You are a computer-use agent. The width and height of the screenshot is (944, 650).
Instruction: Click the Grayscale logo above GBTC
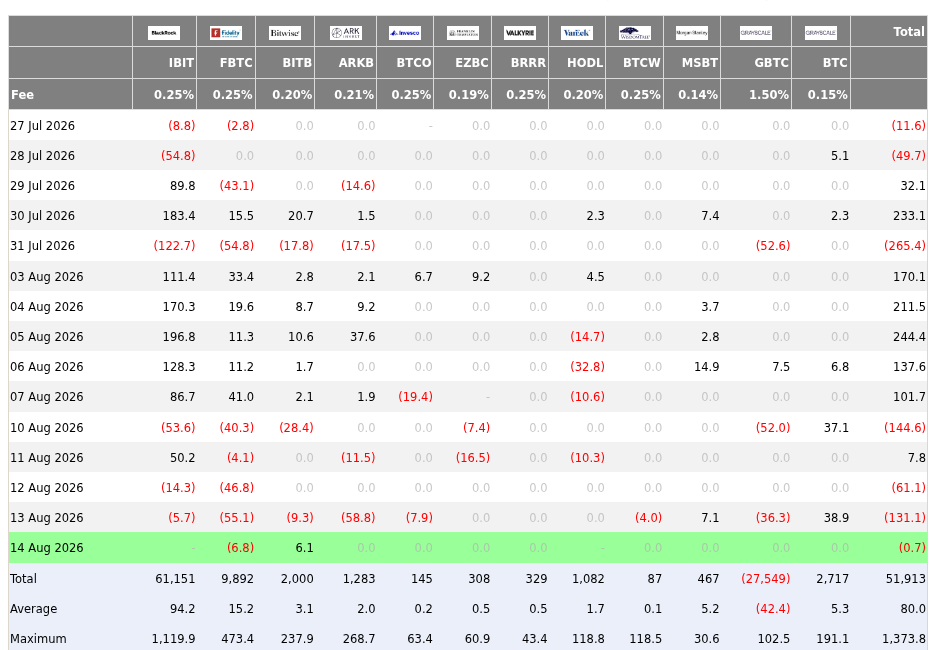(756, 32)
